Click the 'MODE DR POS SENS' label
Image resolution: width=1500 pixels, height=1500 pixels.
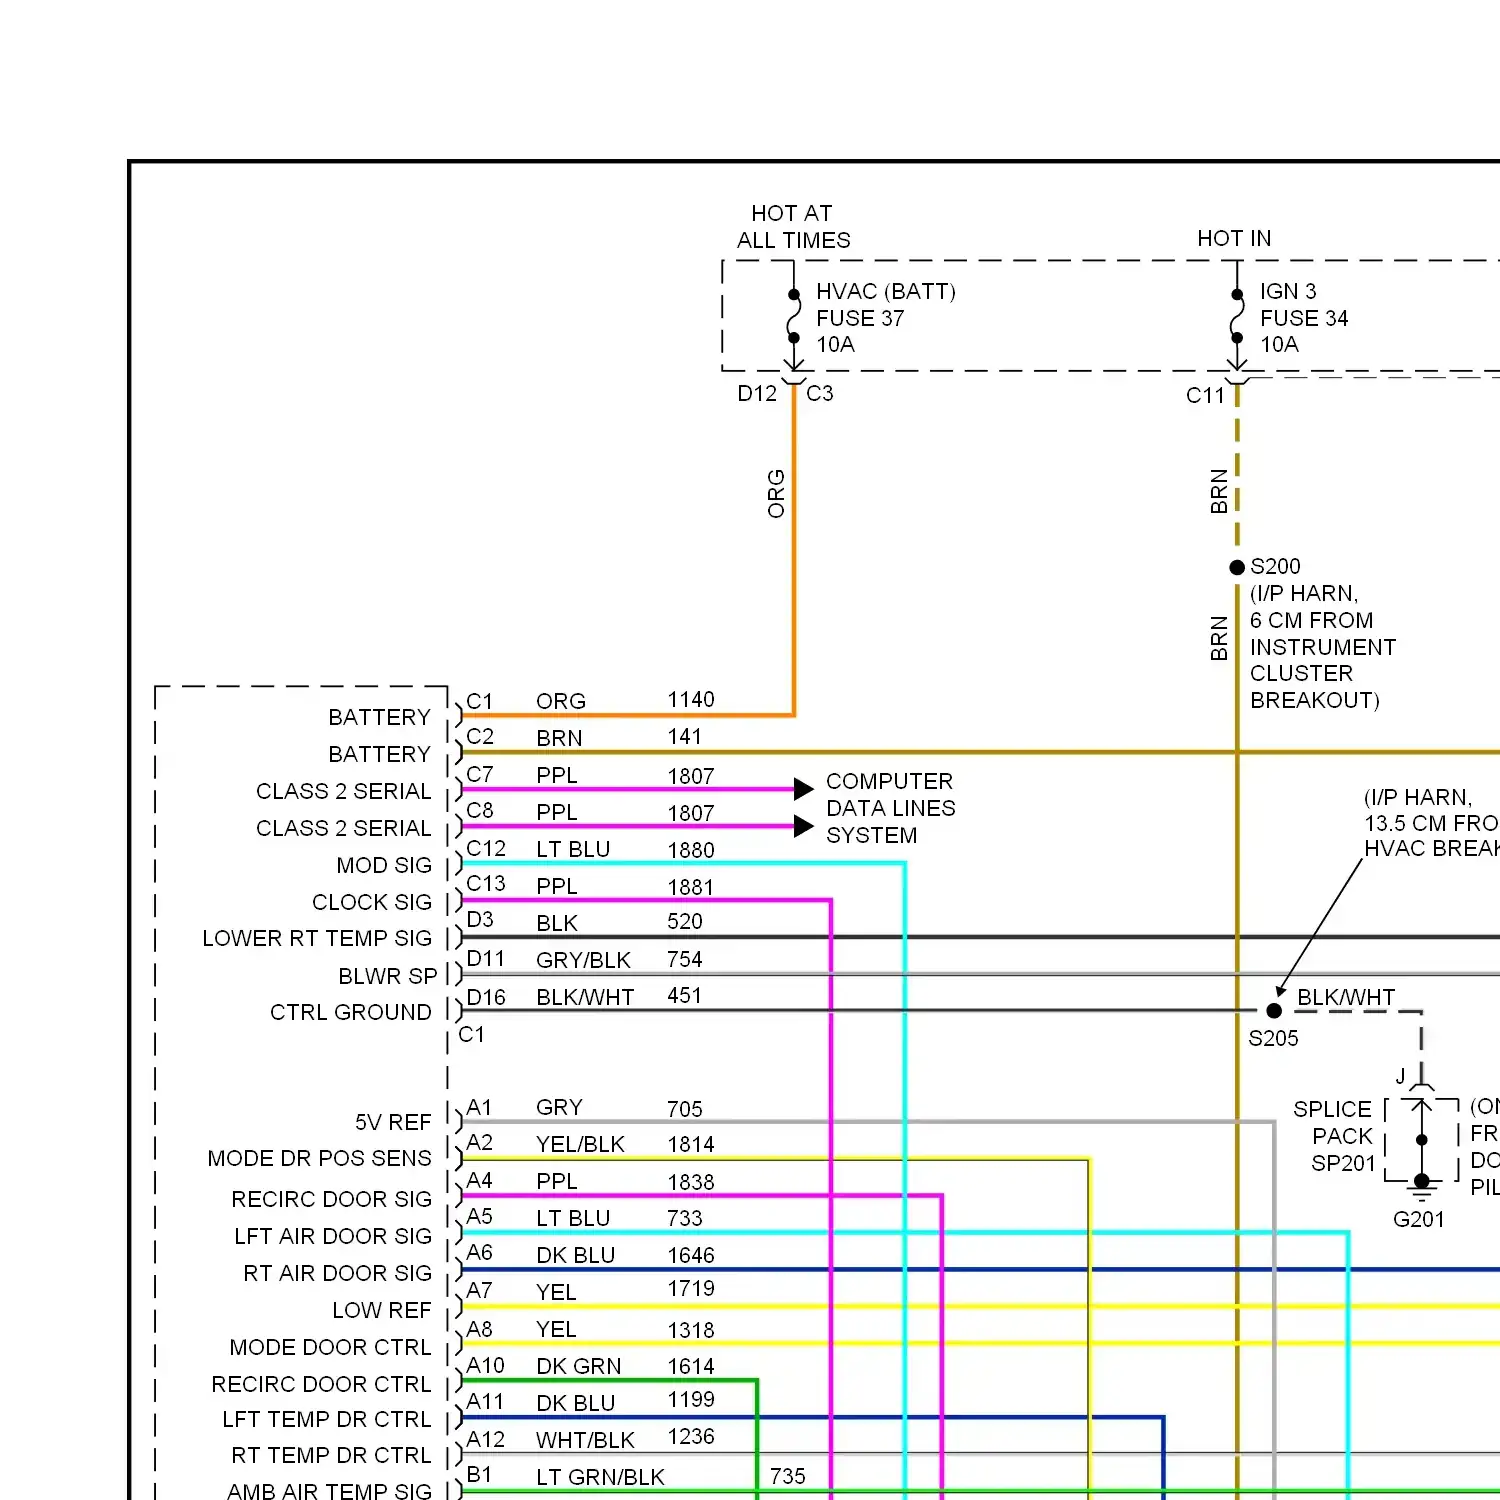[x=319, y=1159]
